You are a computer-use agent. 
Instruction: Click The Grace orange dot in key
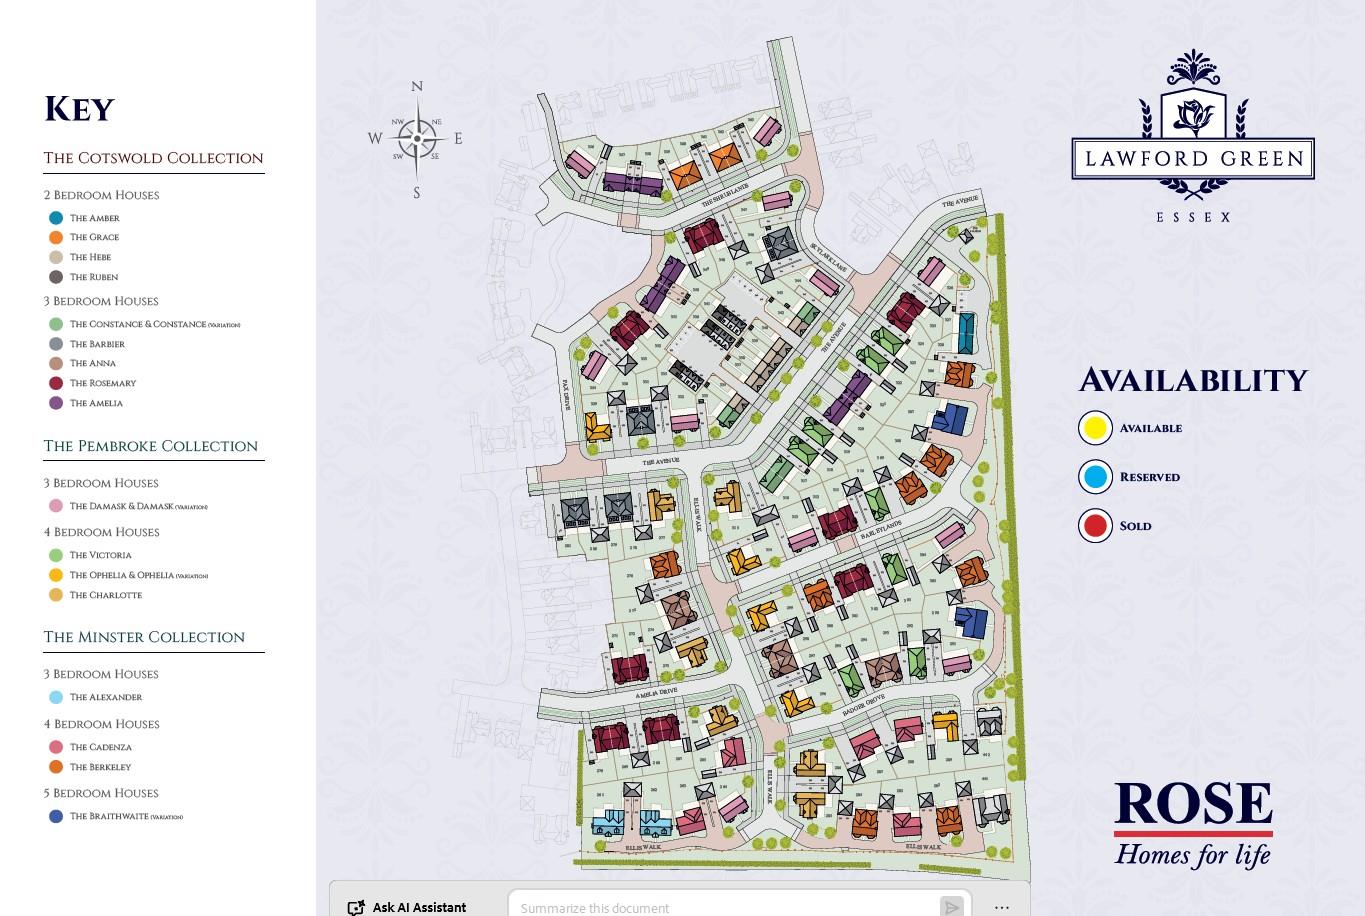click(x=56, y=238)
